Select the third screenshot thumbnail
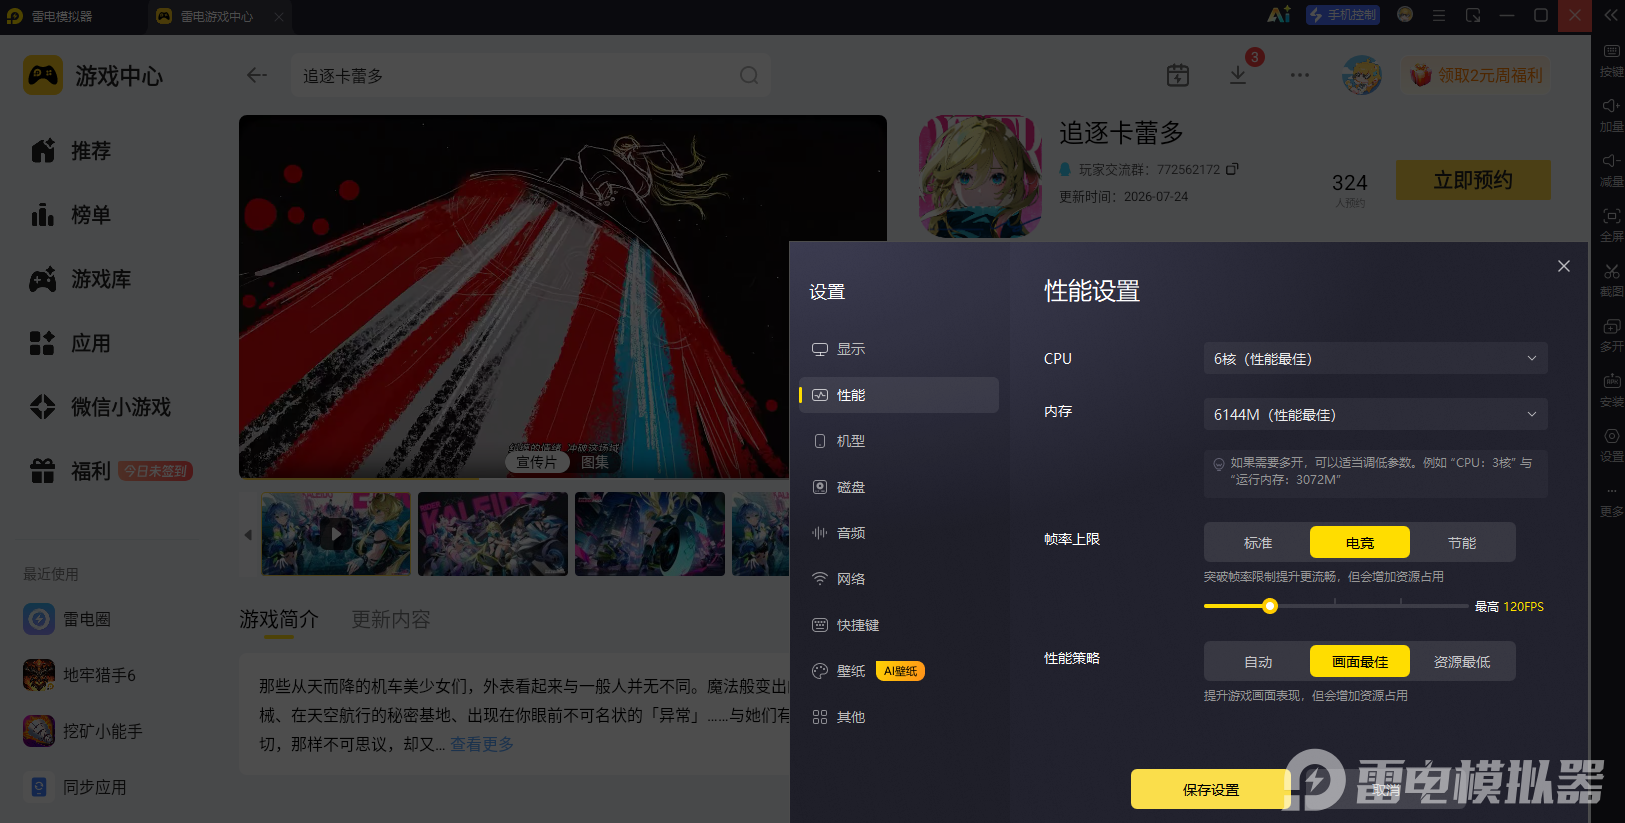Viewport: 1625px width, 823px height. 650,534
